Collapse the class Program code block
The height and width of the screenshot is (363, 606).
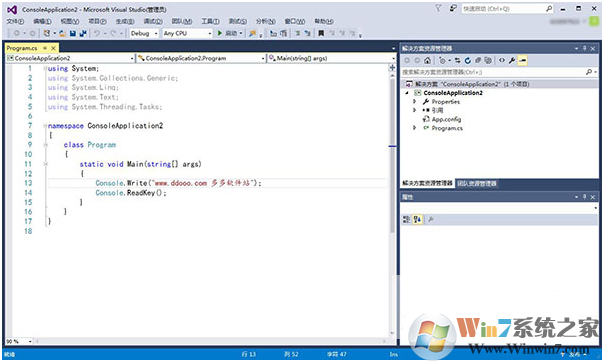(45, 145)
